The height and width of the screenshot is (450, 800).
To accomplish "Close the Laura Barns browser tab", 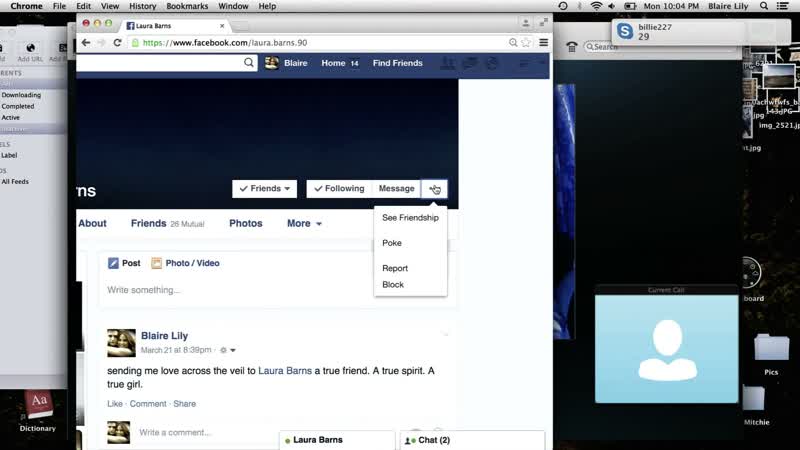I will point(222,26).
